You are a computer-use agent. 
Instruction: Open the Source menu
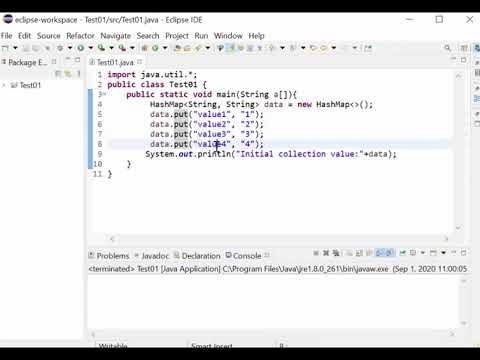tap(49, 36)
